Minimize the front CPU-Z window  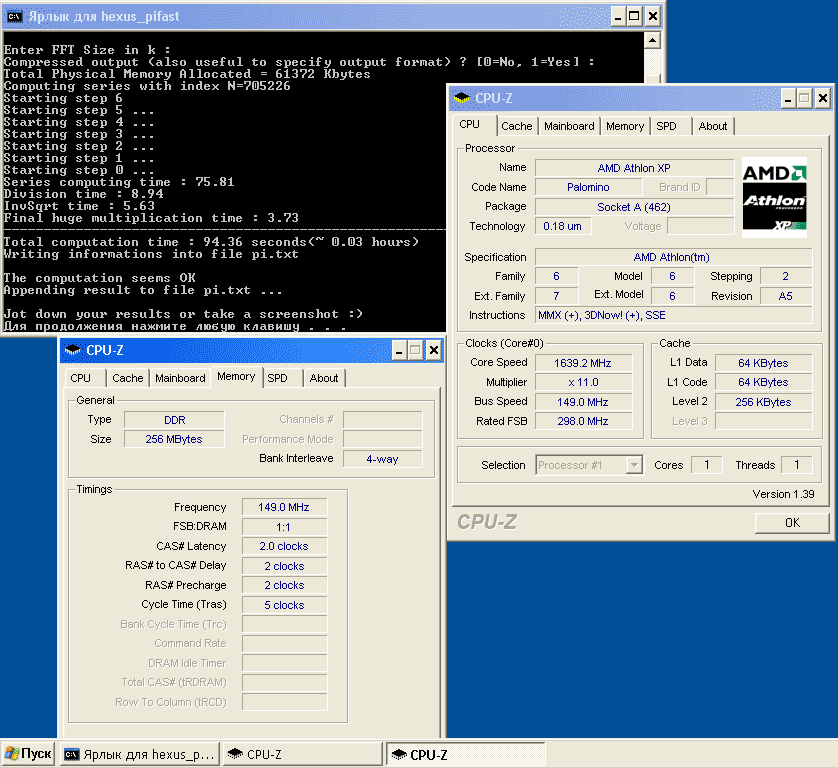(788, 98)
